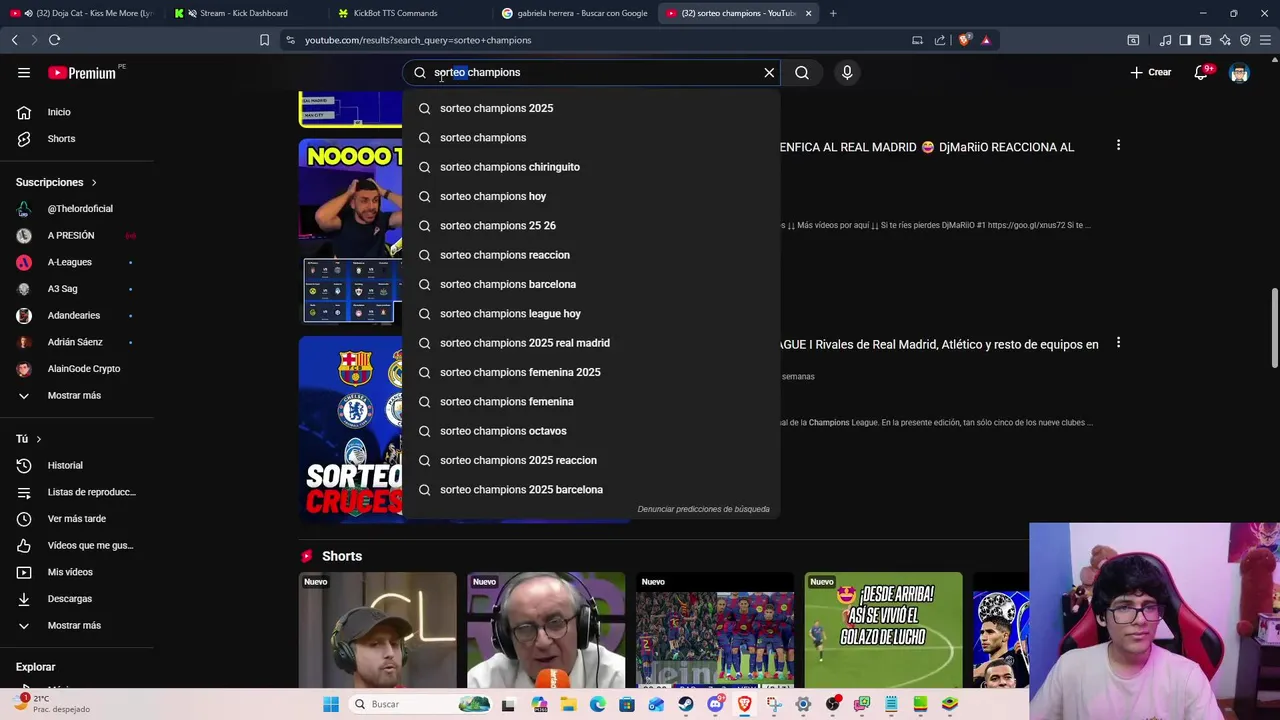Expand Mostrar más below Descargas
This screenshot has width=1280, height=720.
point(76,625)
